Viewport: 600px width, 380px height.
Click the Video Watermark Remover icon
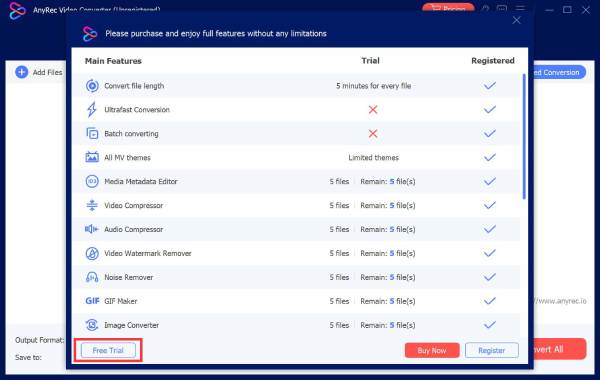tap(92, 253)
